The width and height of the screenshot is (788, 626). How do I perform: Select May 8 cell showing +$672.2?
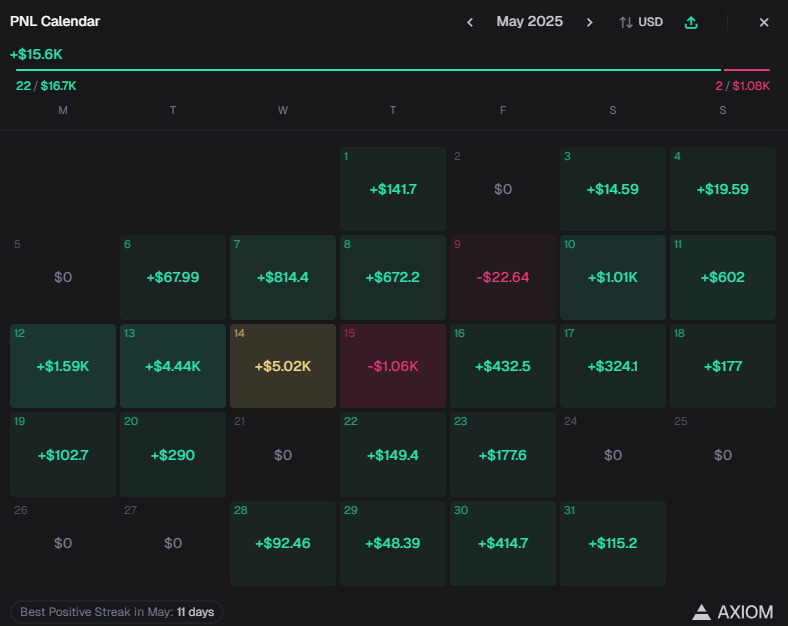click(392, 277)
